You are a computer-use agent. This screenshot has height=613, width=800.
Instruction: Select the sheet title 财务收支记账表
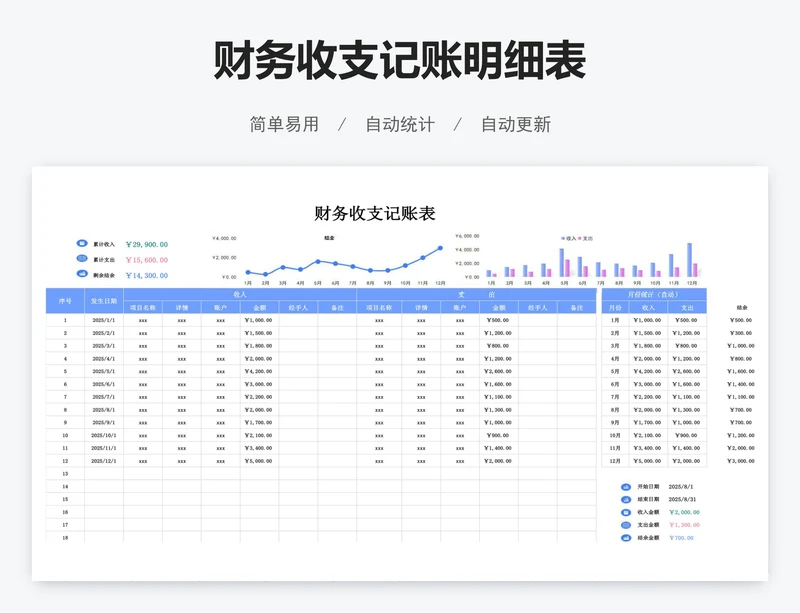click(374, 213)
